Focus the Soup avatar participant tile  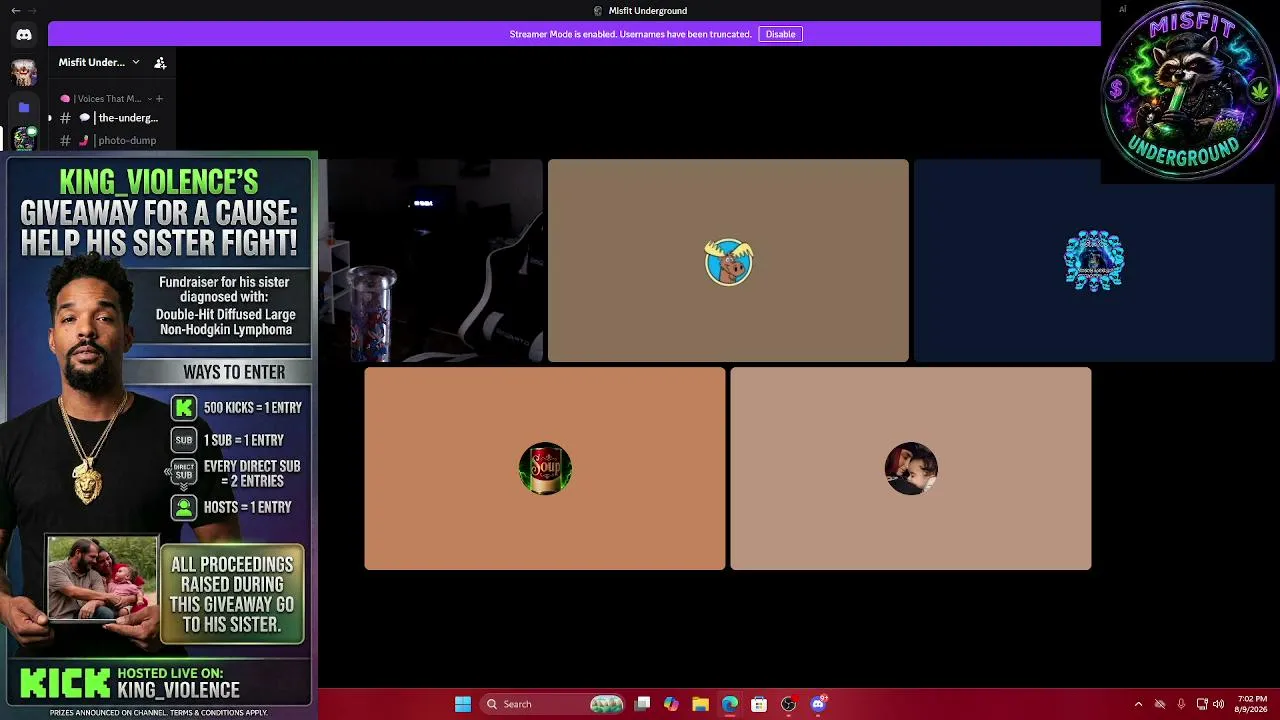[545, 468]
